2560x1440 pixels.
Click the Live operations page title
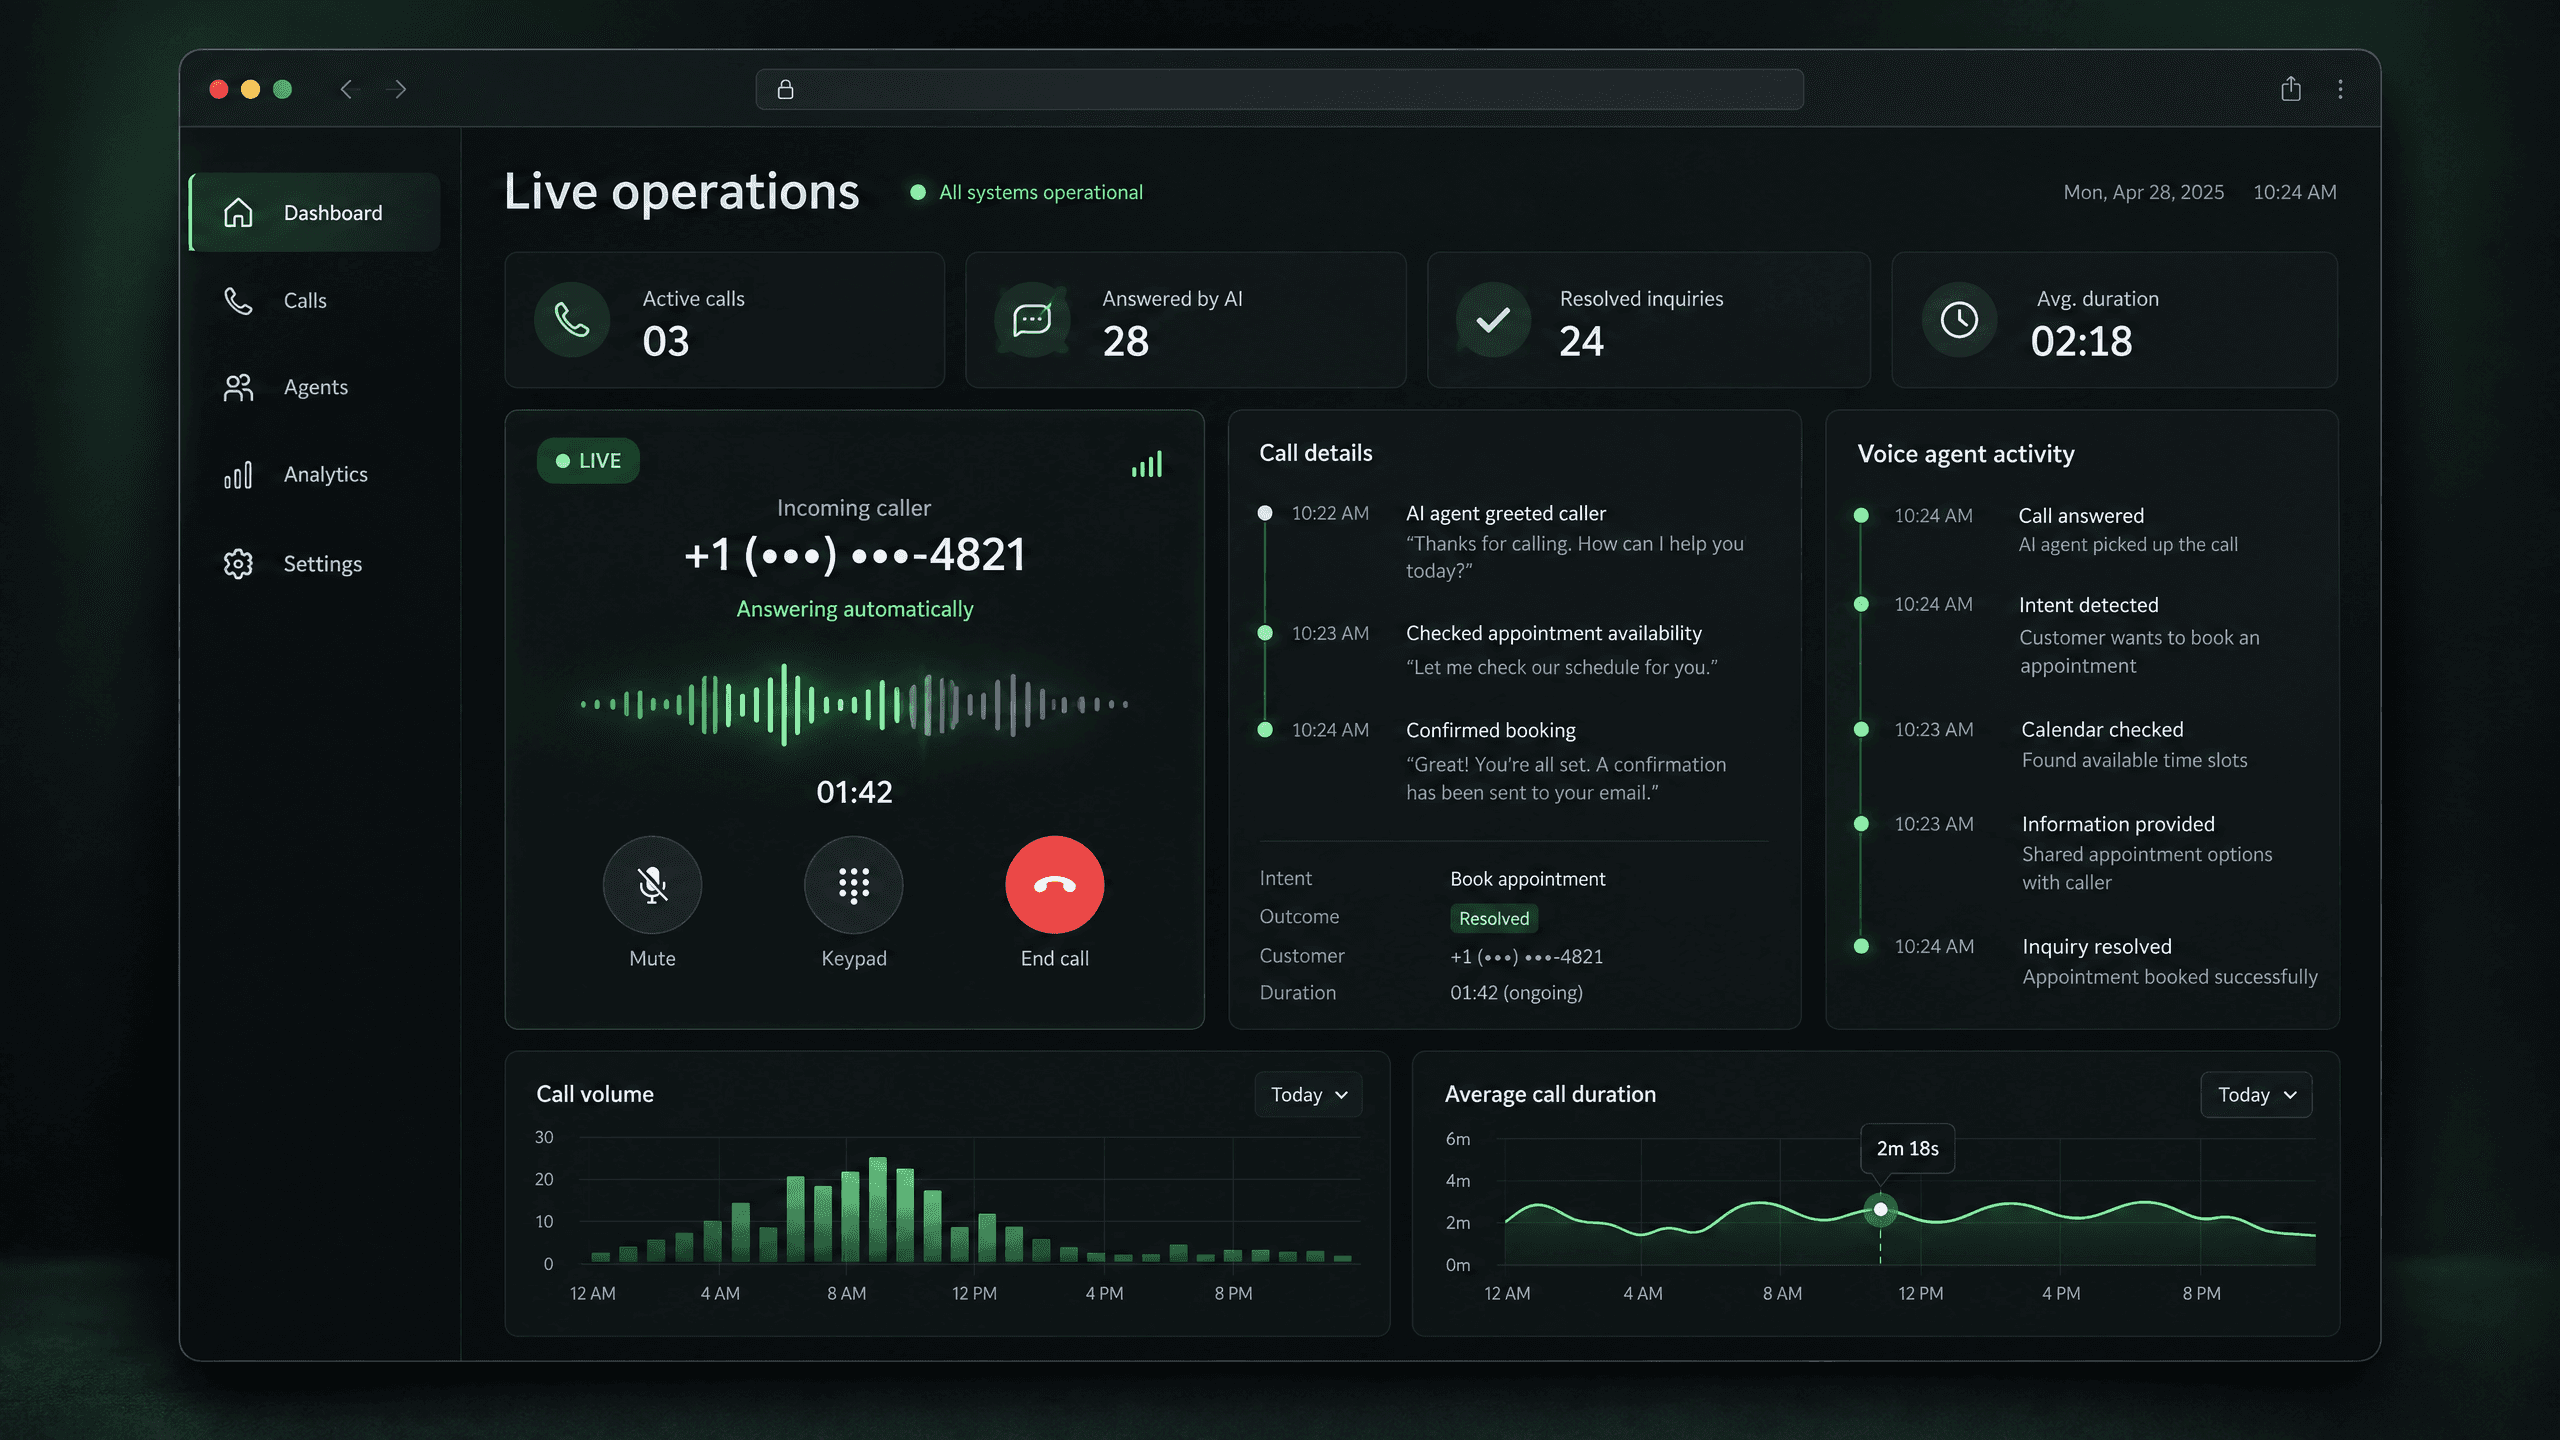pyautogui.click(x=681, y=192)
